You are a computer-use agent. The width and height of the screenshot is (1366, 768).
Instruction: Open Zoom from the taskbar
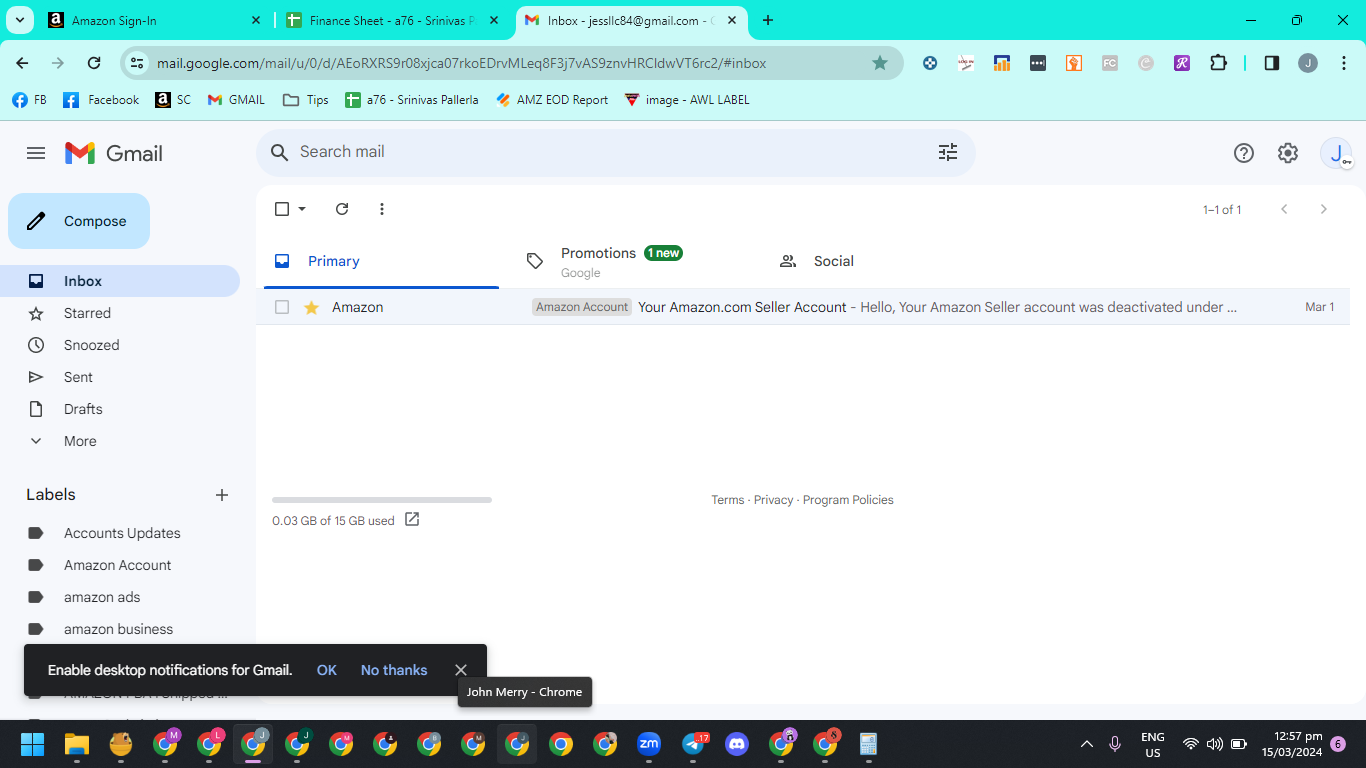pos(649,744)
